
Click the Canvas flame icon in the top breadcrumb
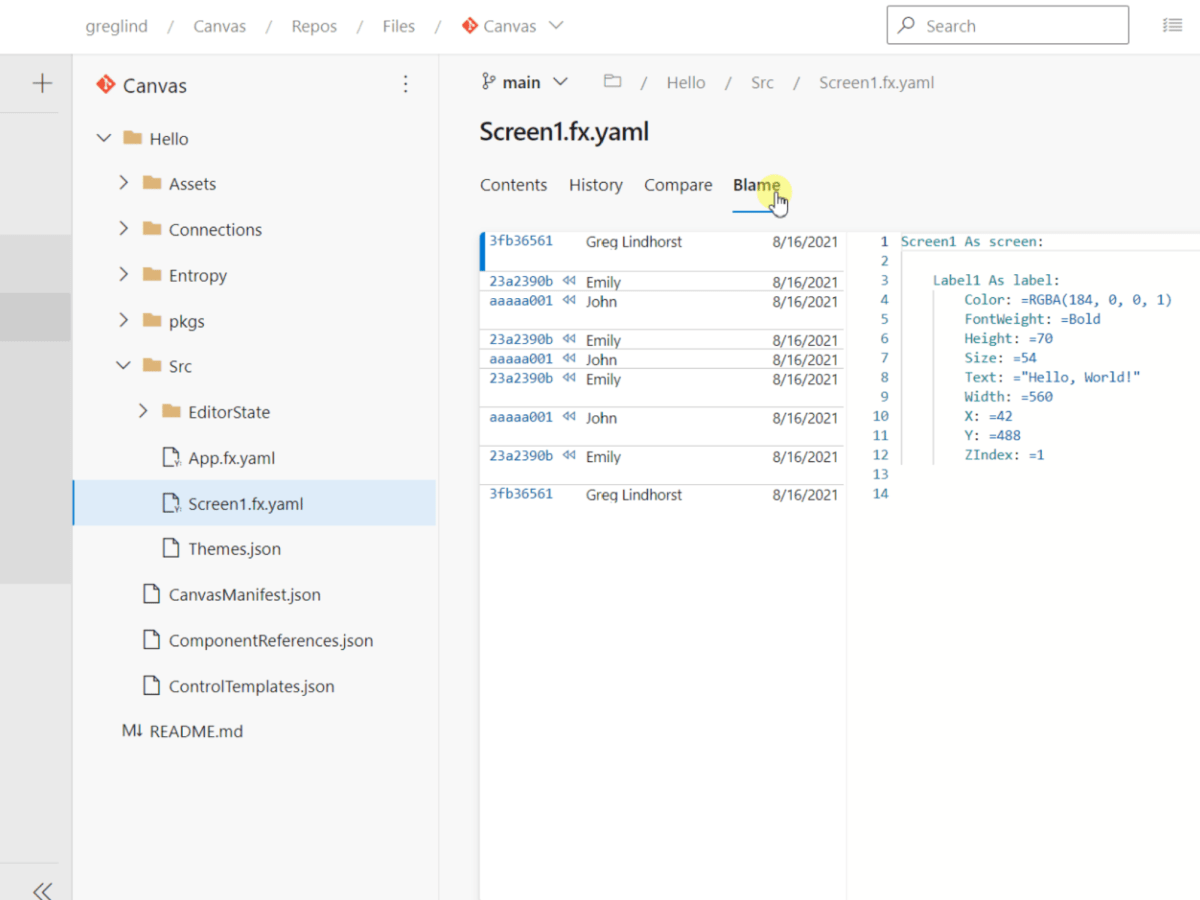point(470,26)
